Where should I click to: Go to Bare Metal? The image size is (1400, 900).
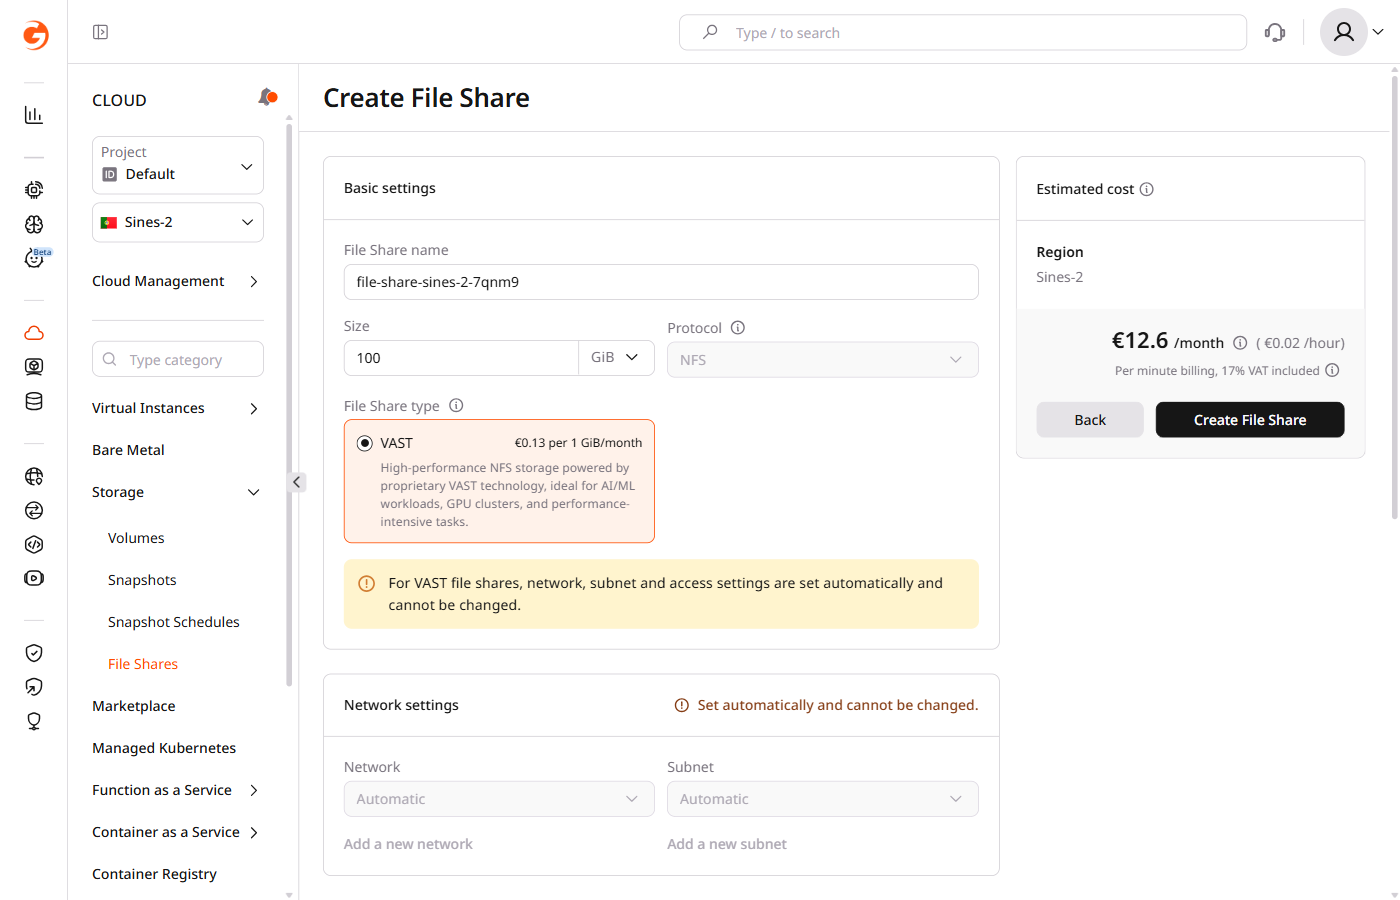pyautogui.click(x=128, y=450)
